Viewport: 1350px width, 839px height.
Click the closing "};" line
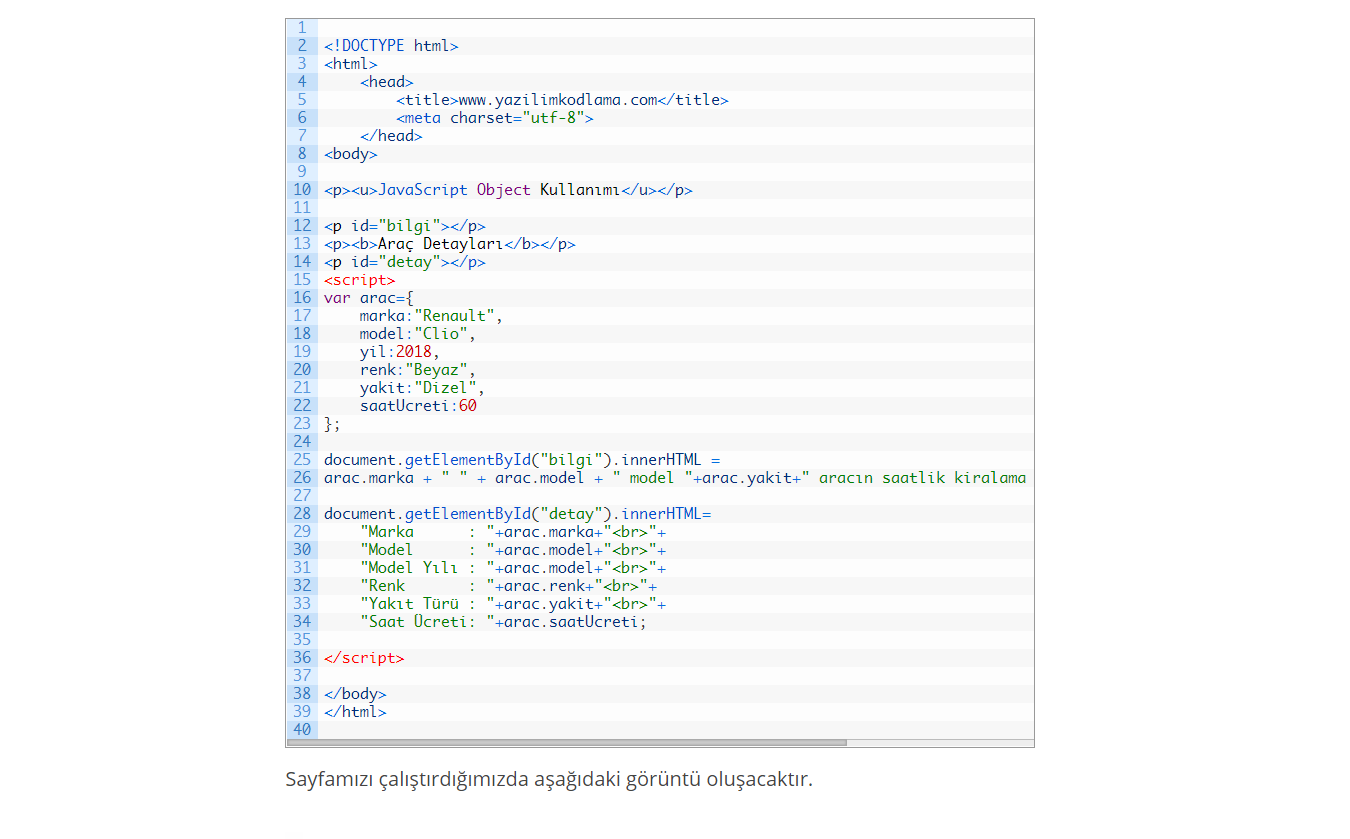point(333,424)
